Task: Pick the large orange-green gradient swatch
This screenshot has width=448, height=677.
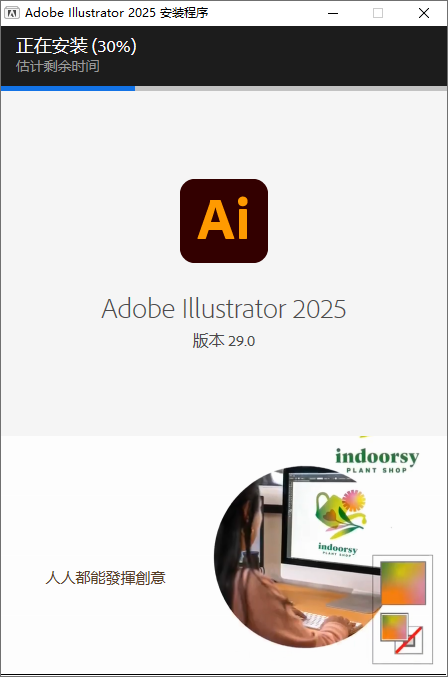Action: click(x=403, y=582)
